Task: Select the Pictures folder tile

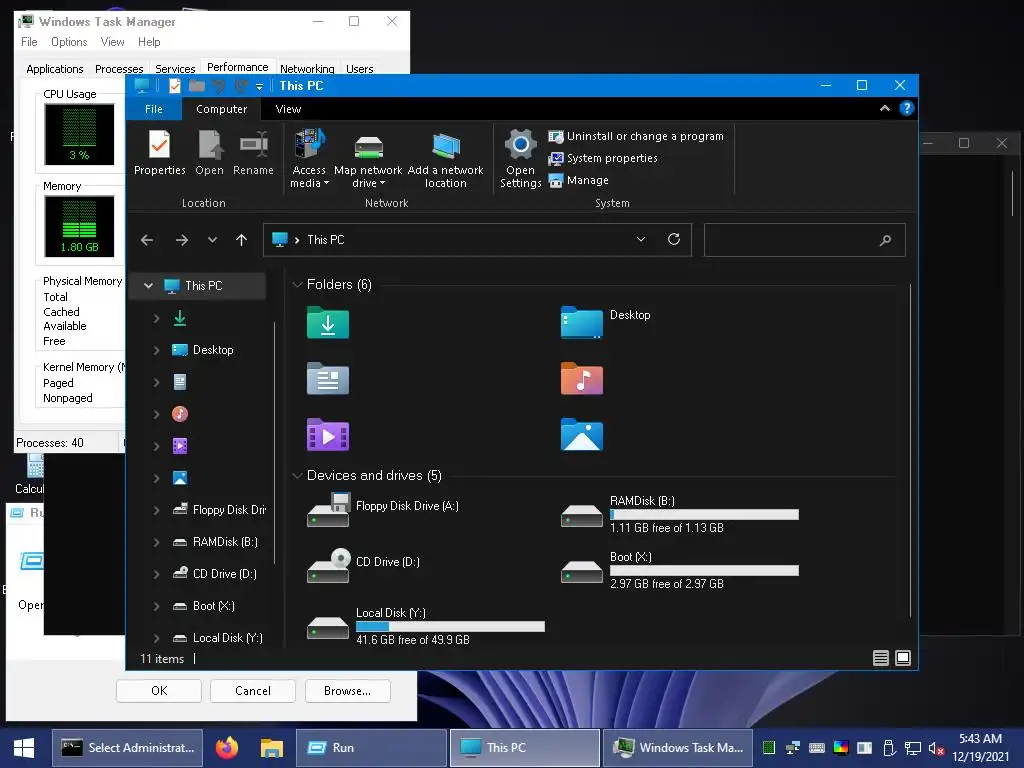Action: pos(582,435)
